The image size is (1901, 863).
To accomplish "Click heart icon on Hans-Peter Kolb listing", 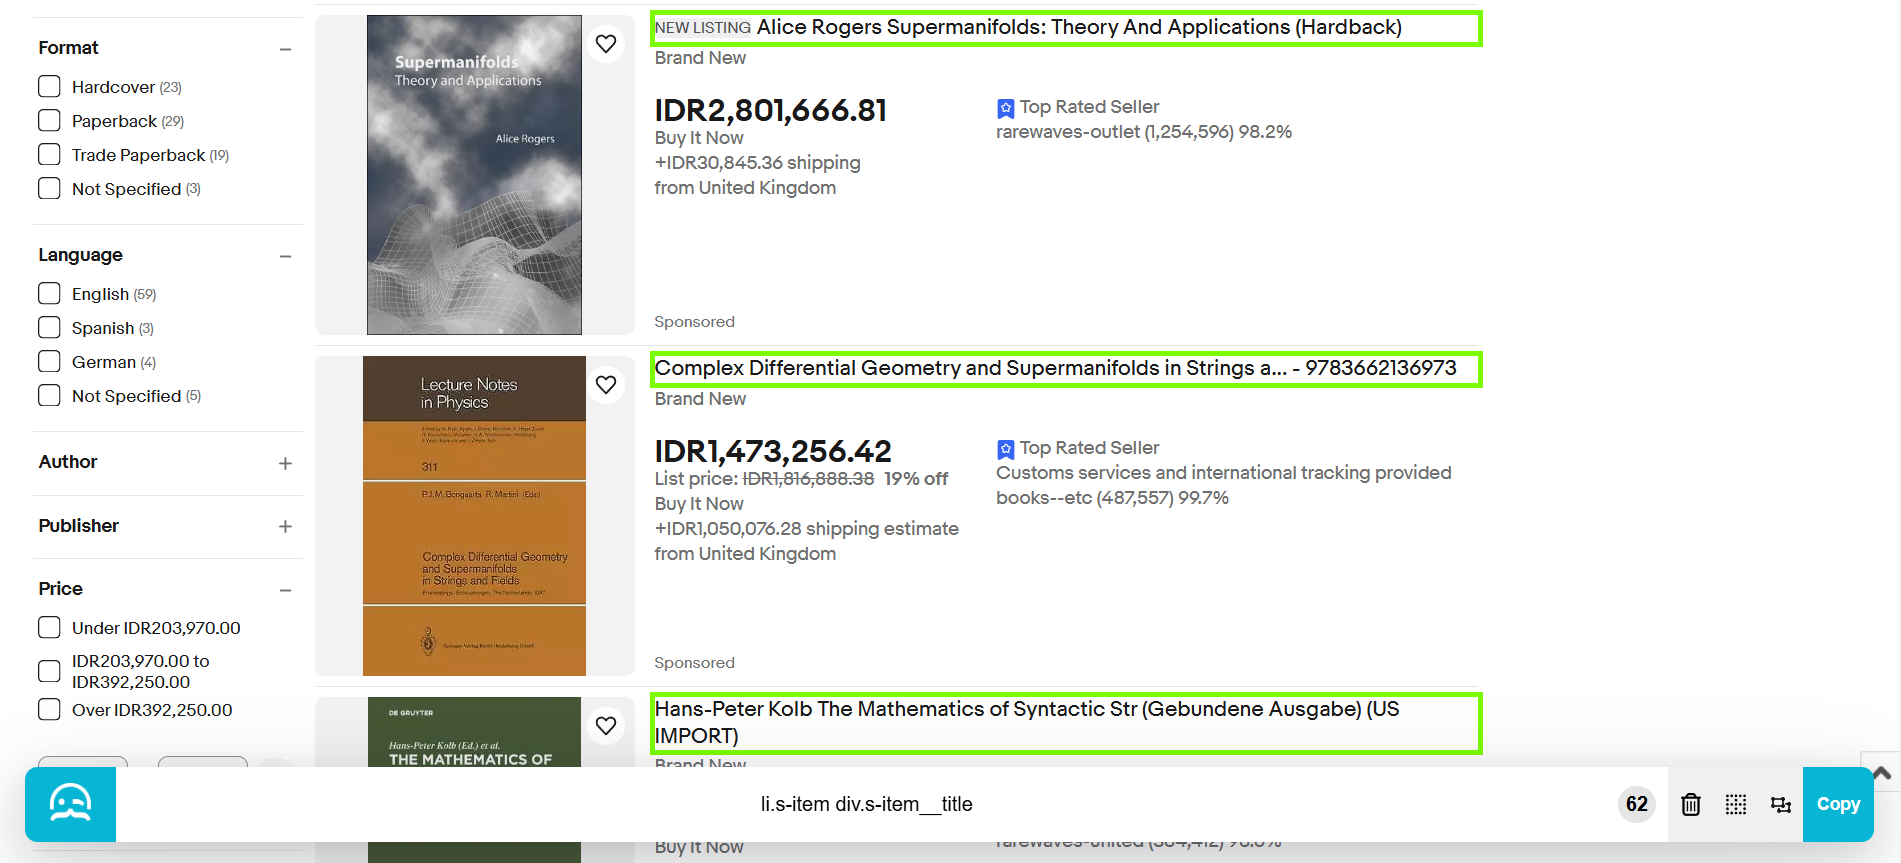I will coord(606,726).
